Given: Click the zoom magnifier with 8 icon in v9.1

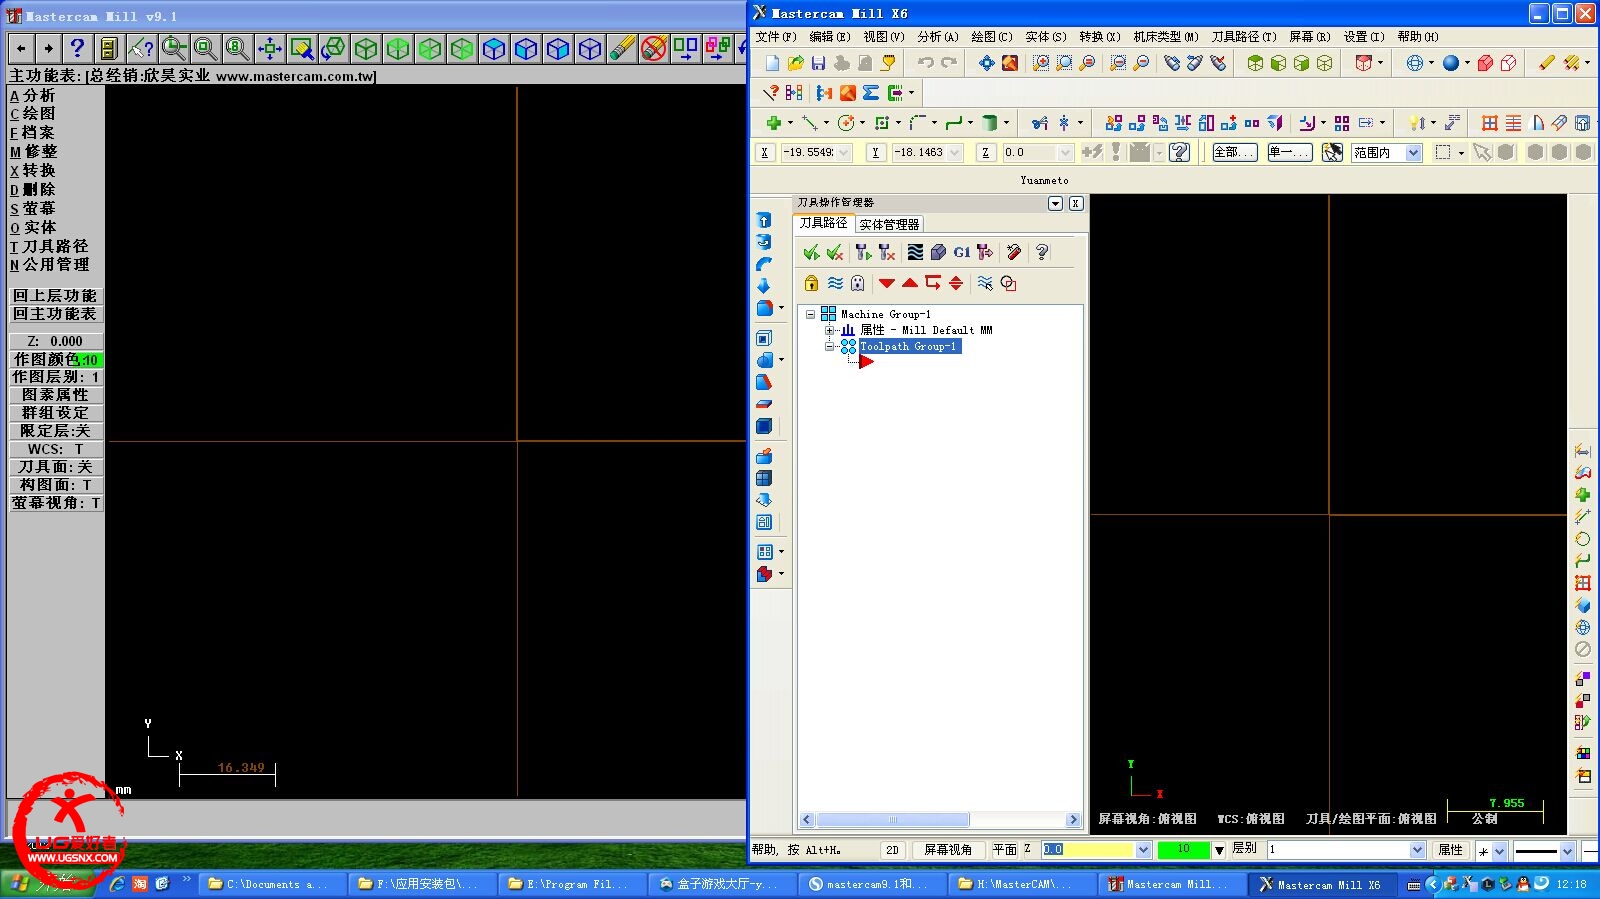Looking at the screenshot, I should coord(237,48).
